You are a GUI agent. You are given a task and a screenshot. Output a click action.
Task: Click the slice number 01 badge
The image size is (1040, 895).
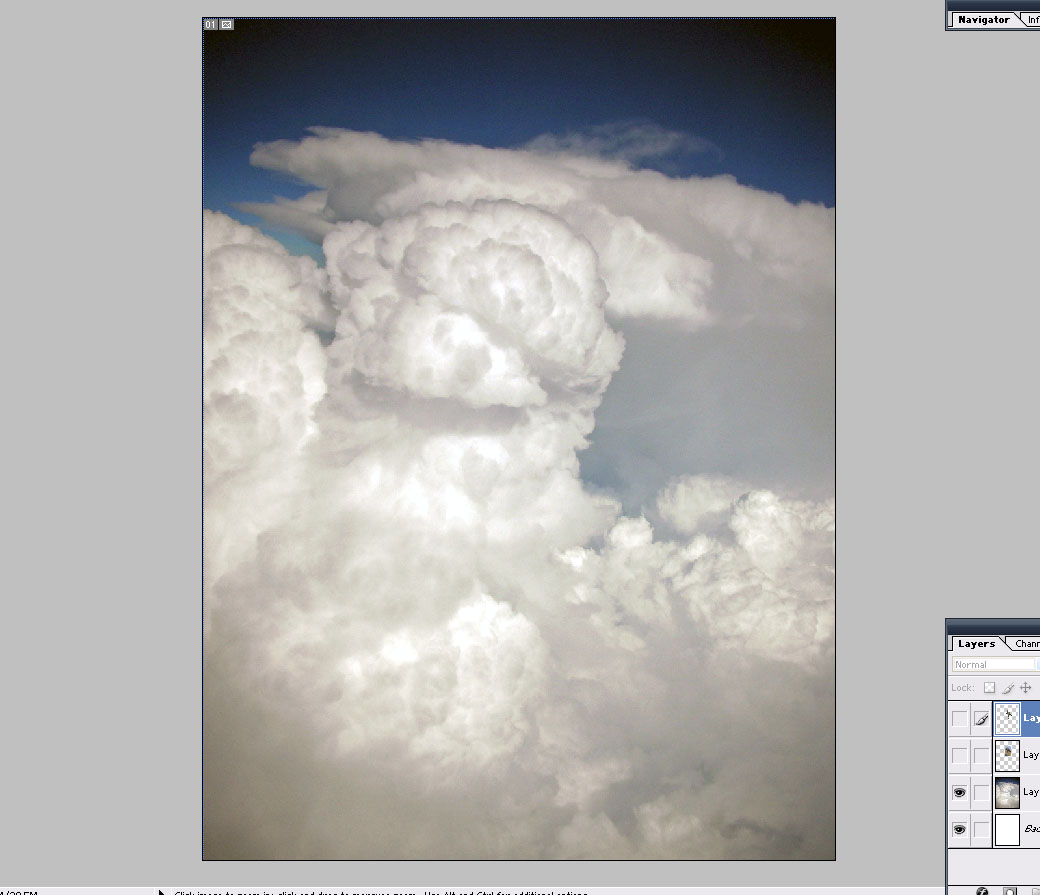[x=210, y=25]
